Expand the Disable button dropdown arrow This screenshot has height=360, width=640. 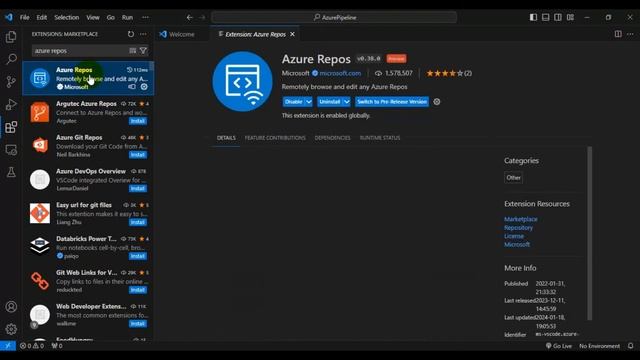coord(309,102)
